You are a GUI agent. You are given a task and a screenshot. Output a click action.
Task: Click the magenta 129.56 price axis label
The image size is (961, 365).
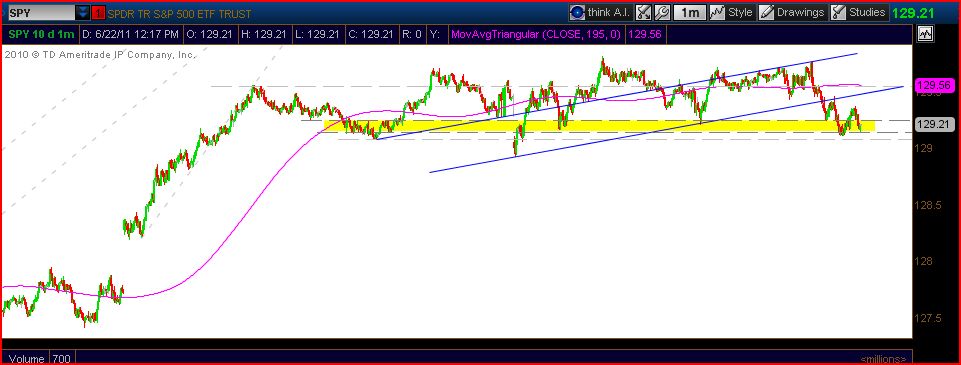point(935,86)
